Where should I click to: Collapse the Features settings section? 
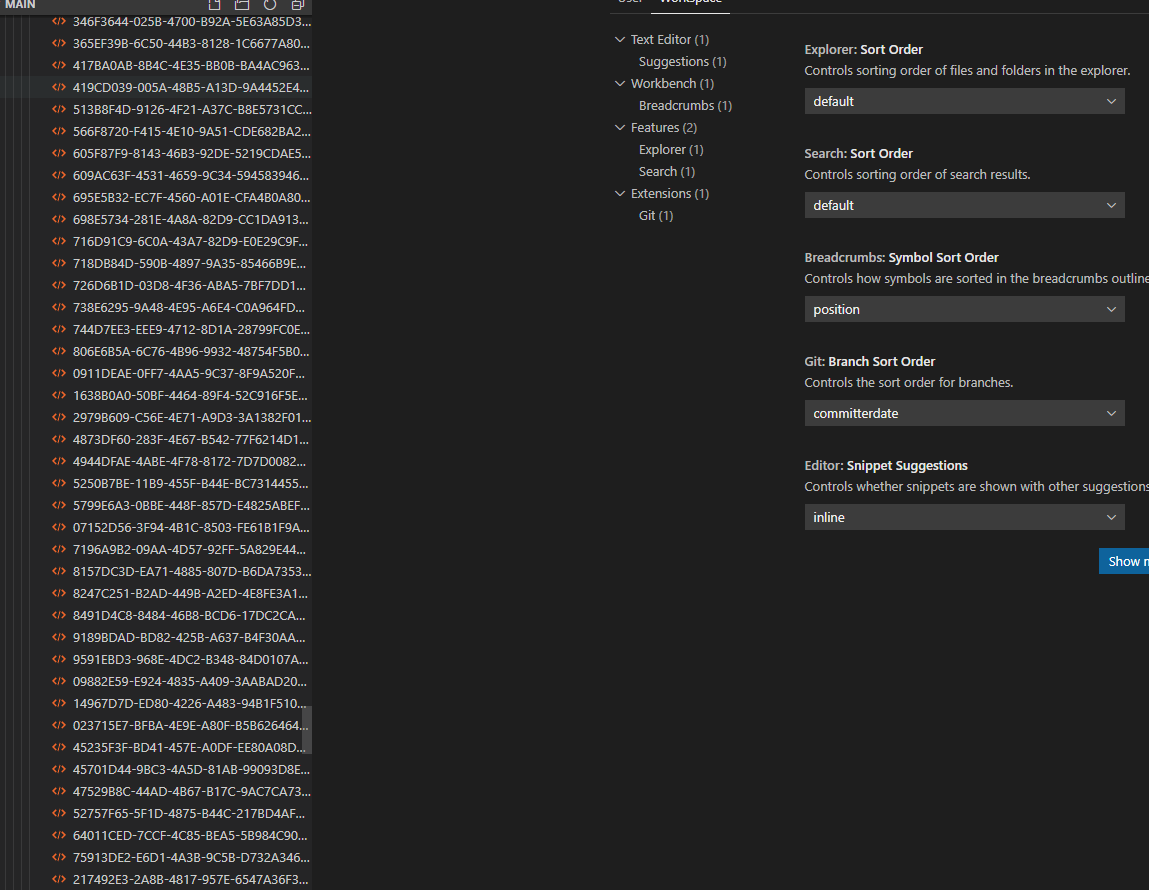click(x=620, y=127)
